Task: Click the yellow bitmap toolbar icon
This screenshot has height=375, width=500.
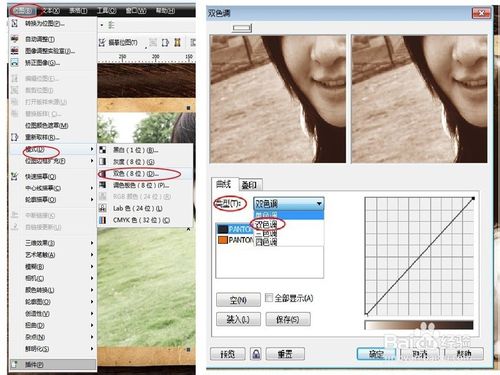Action: click(x=178, y=42)
